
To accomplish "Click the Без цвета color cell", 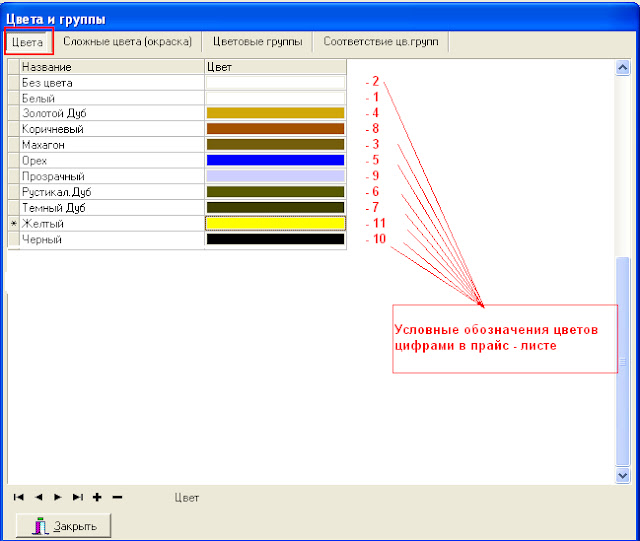I will (x=275, y=82).
